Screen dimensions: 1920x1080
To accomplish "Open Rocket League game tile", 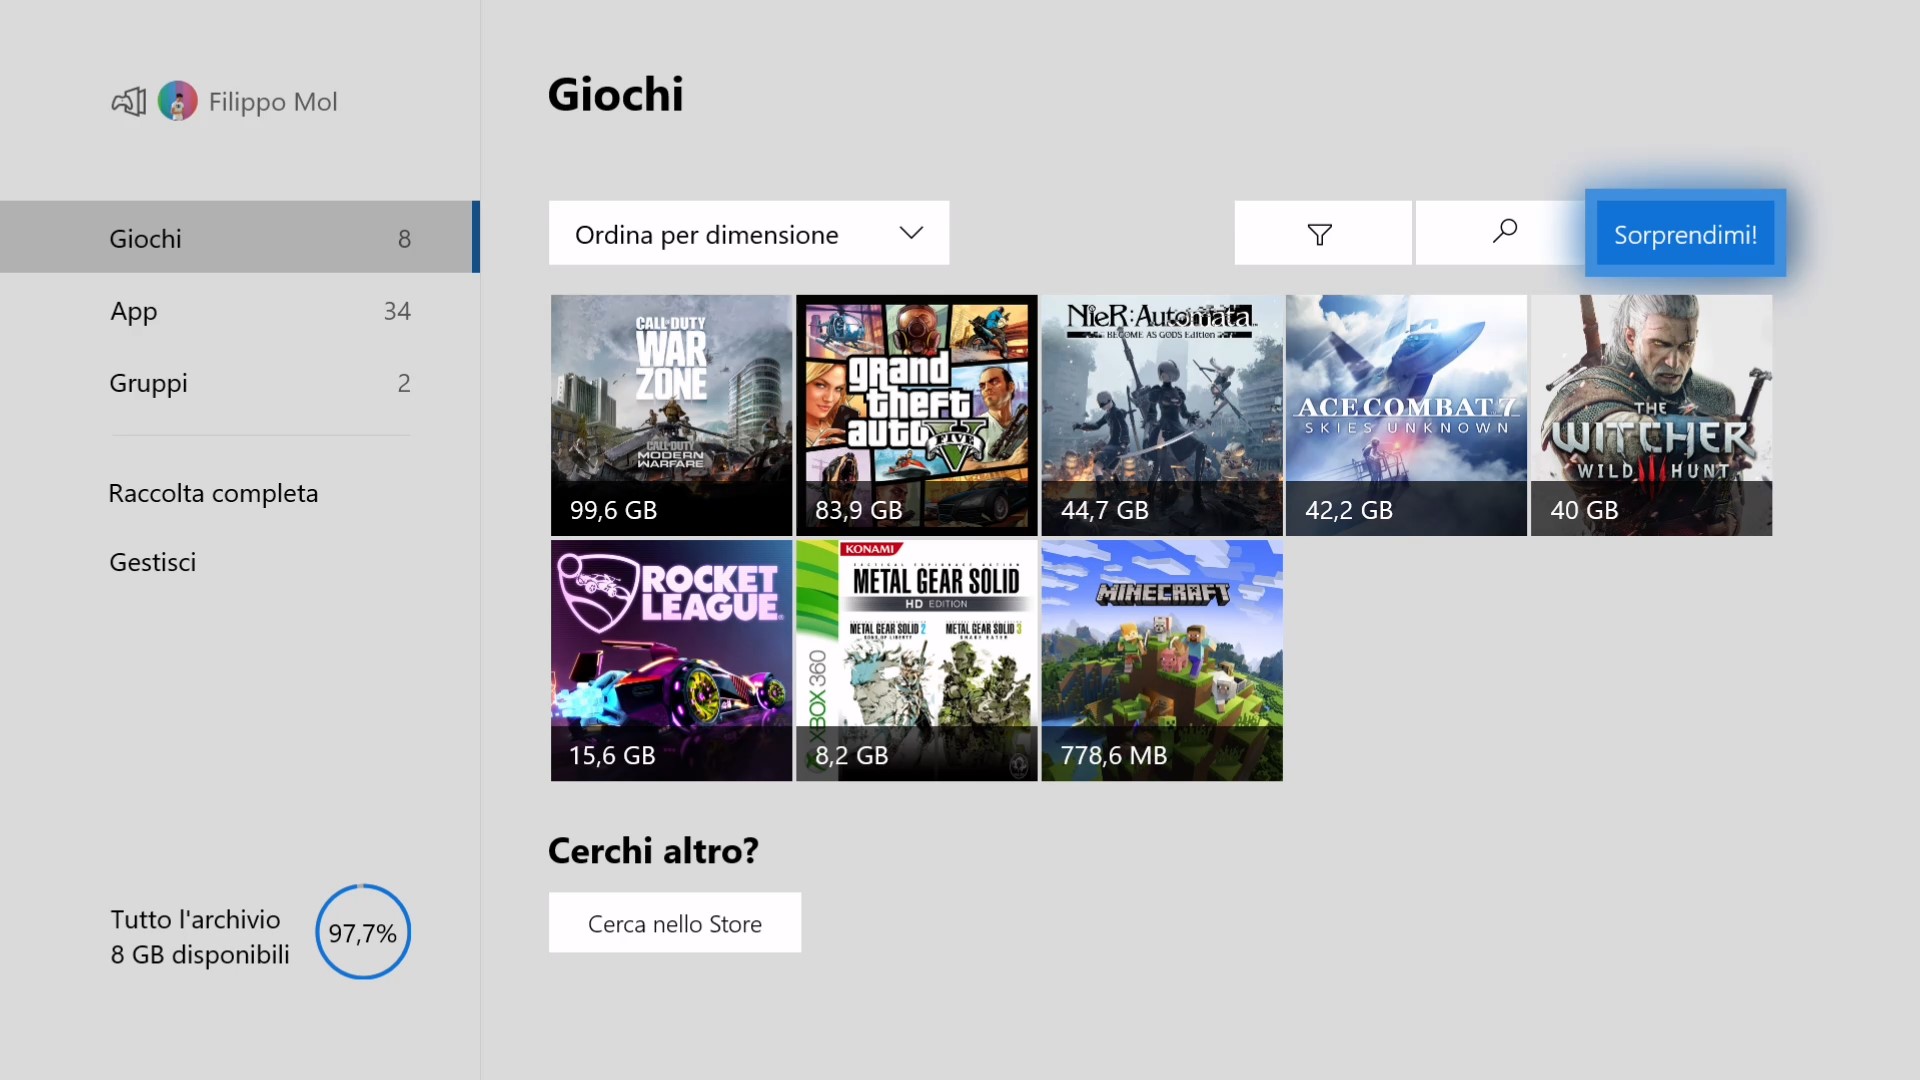I will pyautogui.click(x=671, y=661).
